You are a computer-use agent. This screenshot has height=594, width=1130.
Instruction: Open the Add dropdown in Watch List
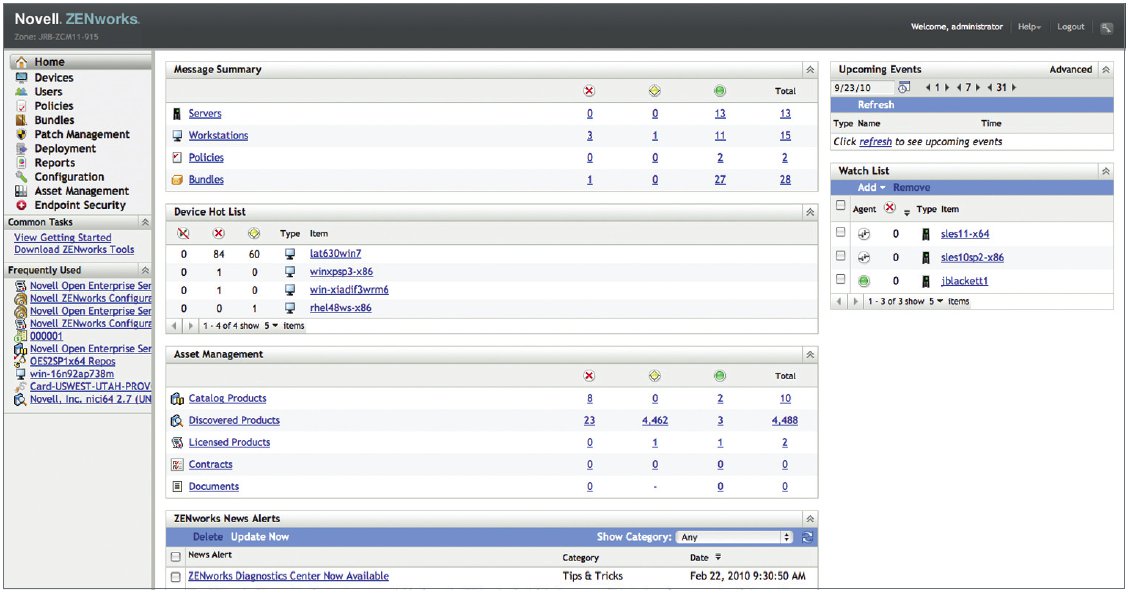[x=871, y=187]
